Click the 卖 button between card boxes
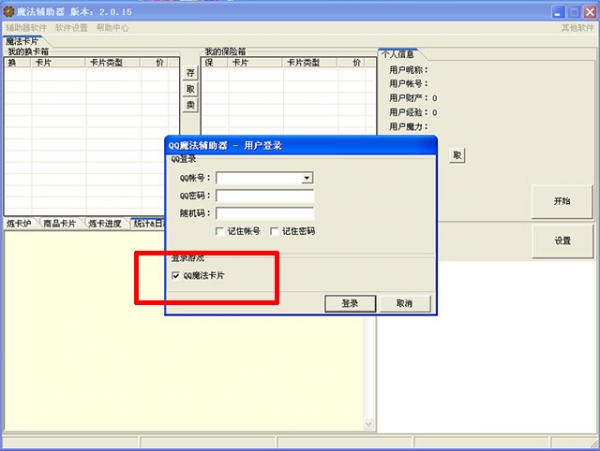Viewport: 600px width, 451px height. (190, 105)
